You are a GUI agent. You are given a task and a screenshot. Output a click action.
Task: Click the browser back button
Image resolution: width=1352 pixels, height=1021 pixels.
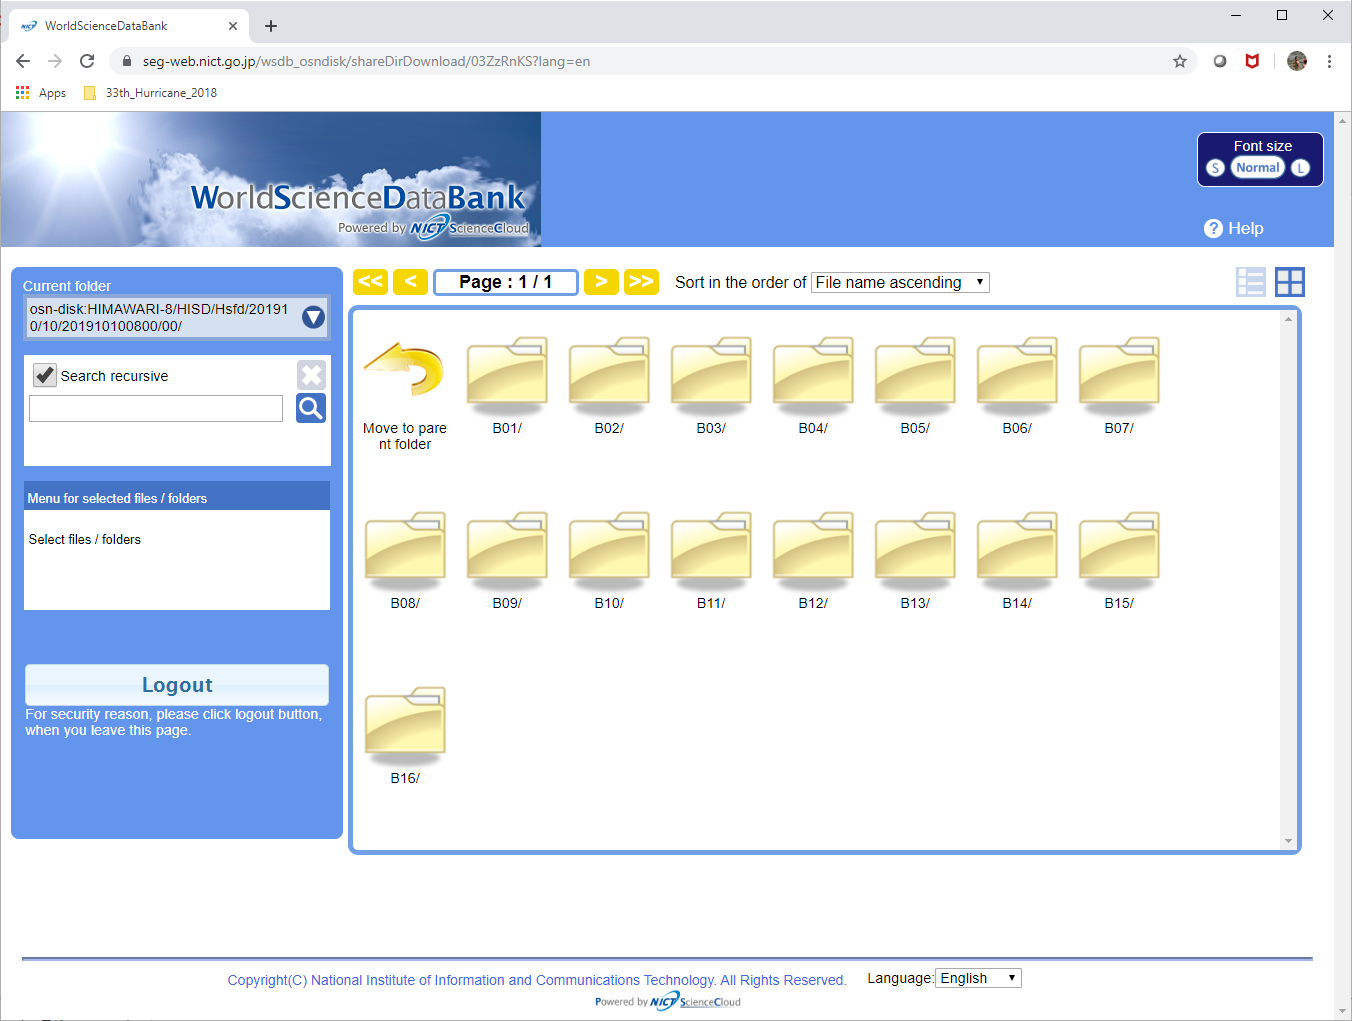pyautogui.click(x=23, y=61)
